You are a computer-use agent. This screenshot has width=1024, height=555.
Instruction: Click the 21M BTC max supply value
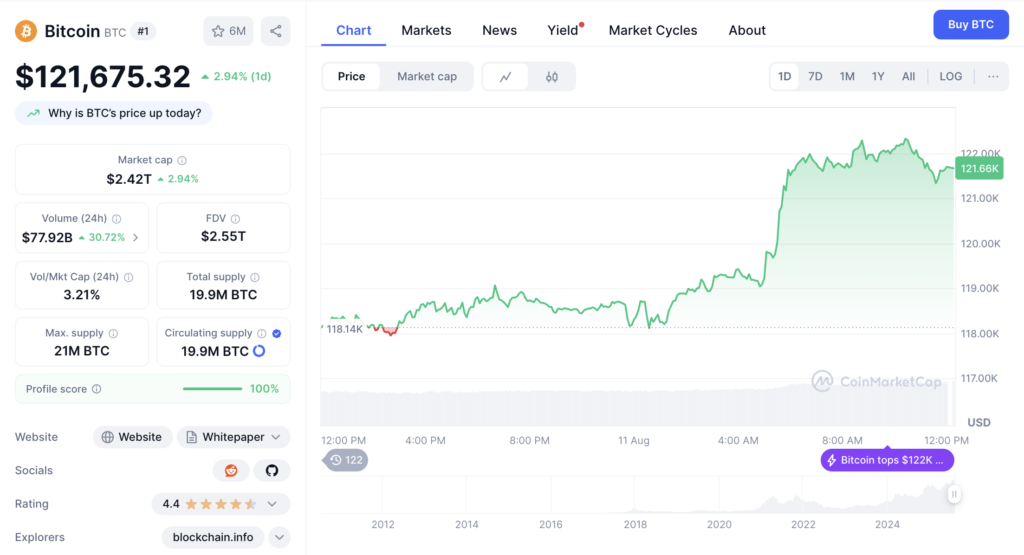tap(82, 351)
